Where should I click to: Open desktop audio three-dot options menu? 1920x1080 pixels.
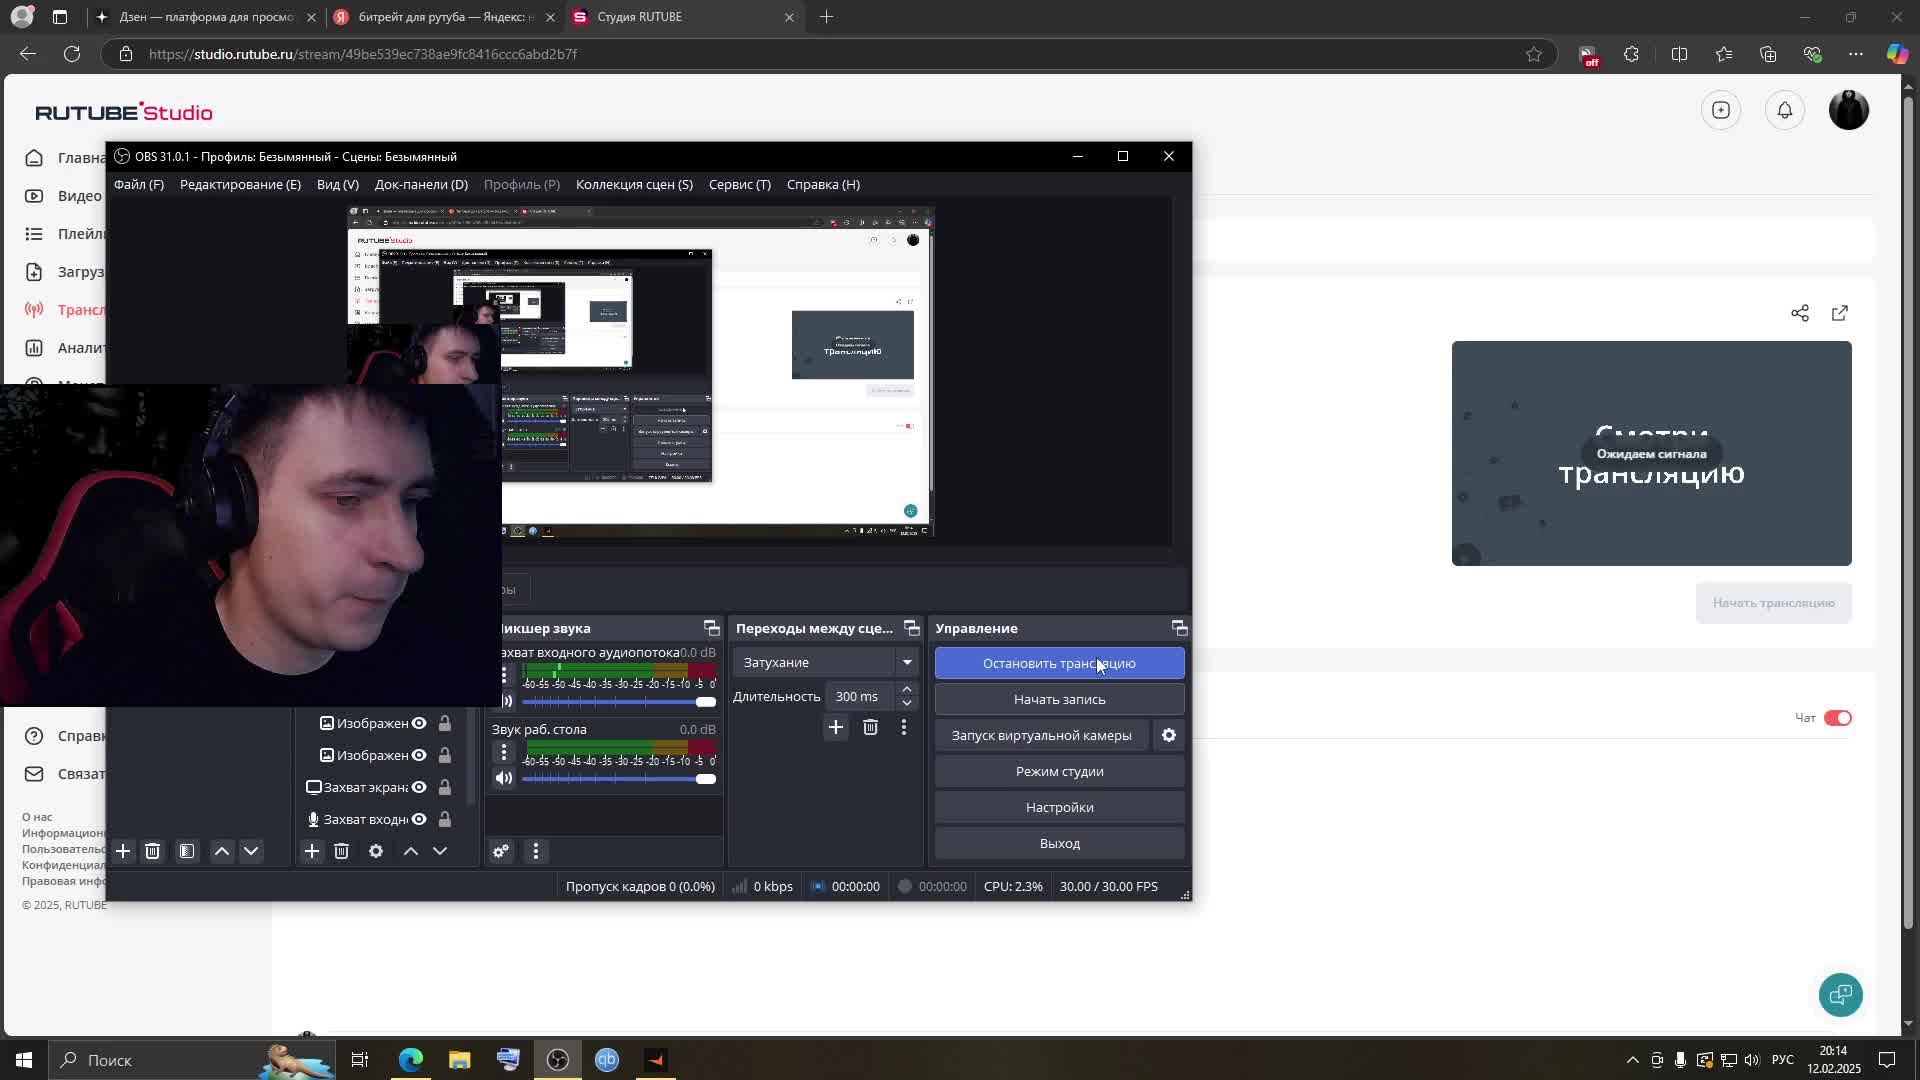(x=504, y=751)
